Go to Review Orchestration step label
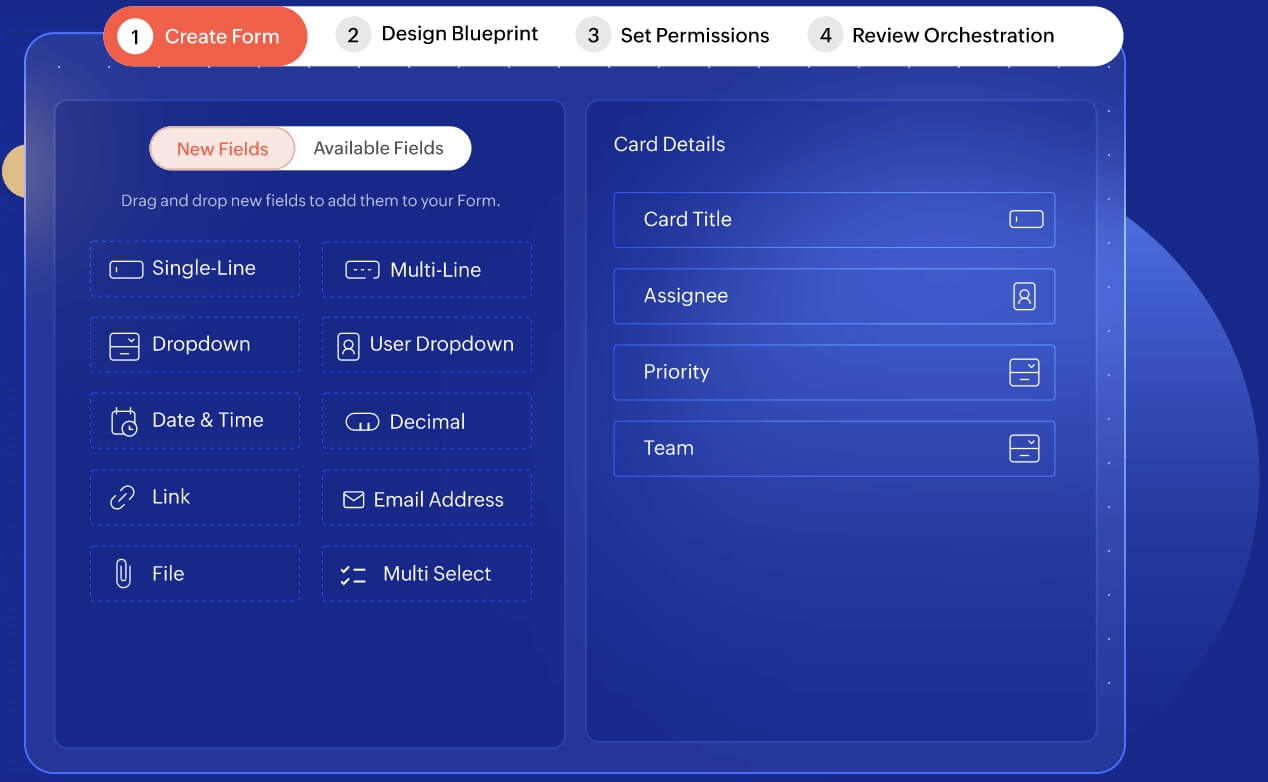Image resolution: width=1268 pixels, height=782 pixels. [x=953, y=35]
